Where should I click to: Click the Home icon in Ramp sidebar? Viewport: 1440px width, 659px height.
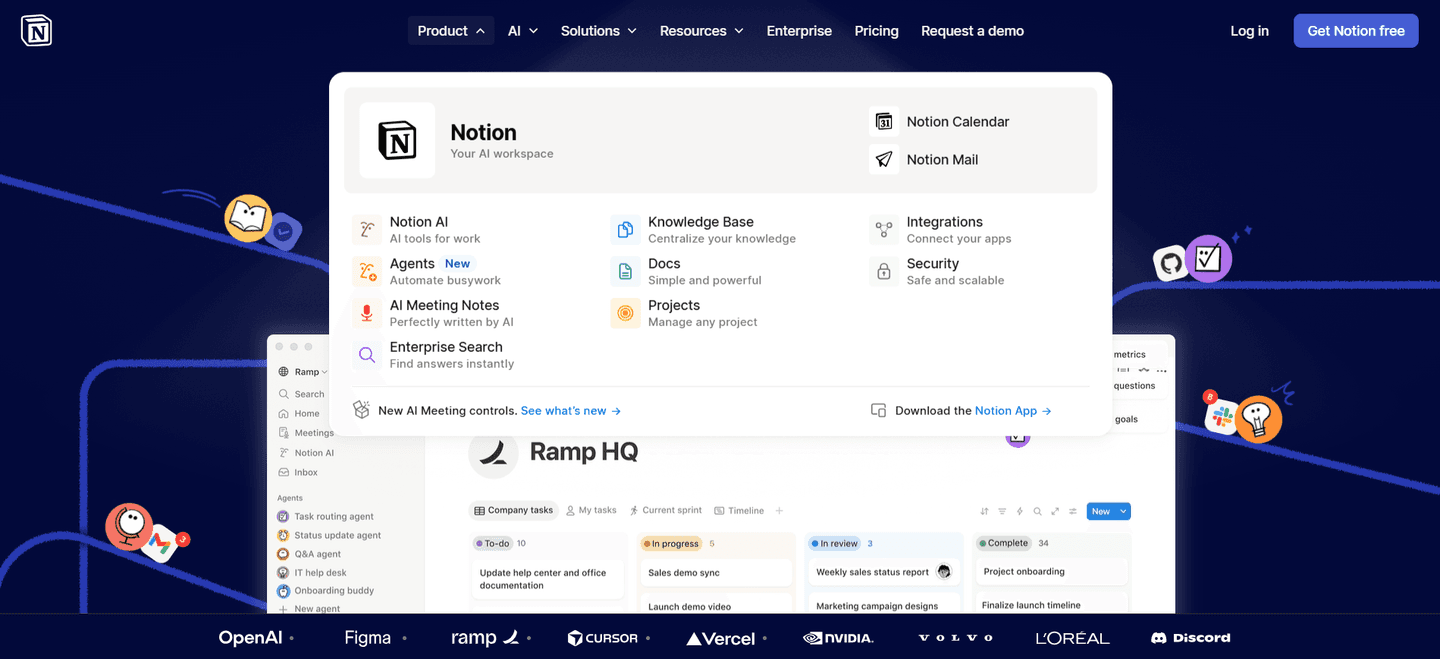[284, 413]
